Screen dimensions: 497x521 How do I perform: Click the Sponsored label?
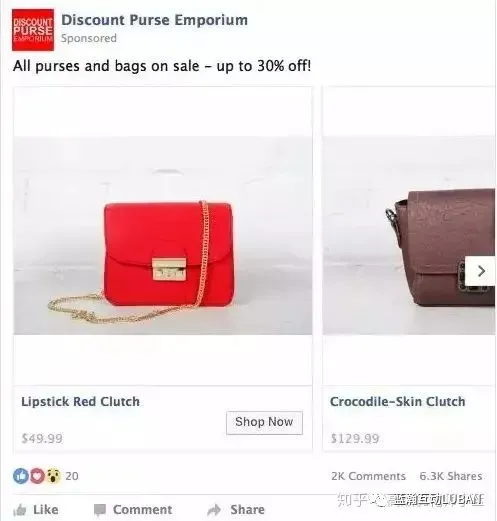89,38
